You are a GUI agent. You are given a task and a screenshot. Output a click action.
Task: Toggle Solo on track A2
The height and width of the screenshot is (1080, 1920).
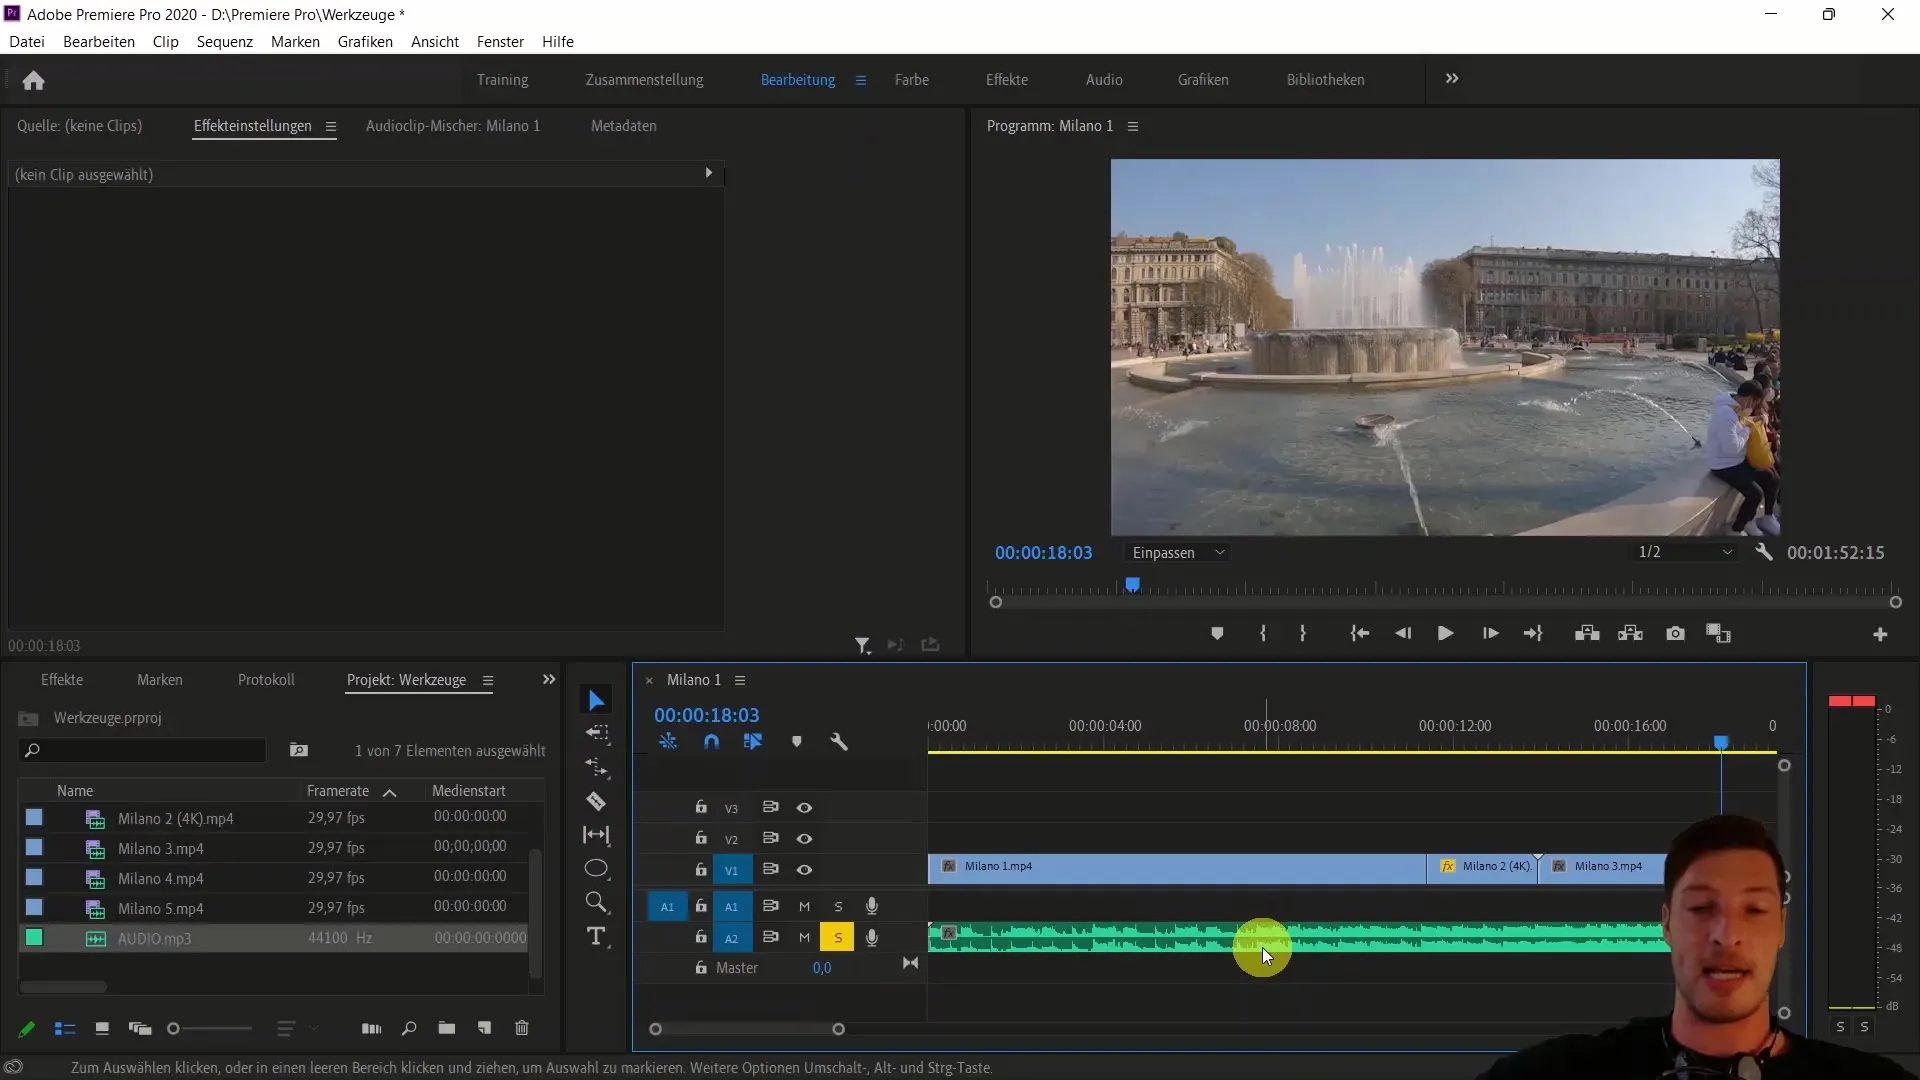(x=837, y=937)
